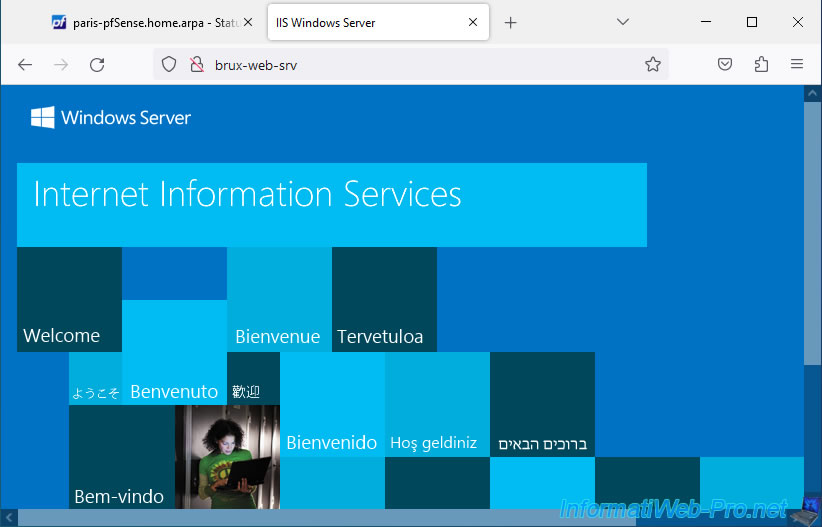This screenshot has height=527, width=822.
Task: Click the woman with laptop photo
Action: coord(227,457)
